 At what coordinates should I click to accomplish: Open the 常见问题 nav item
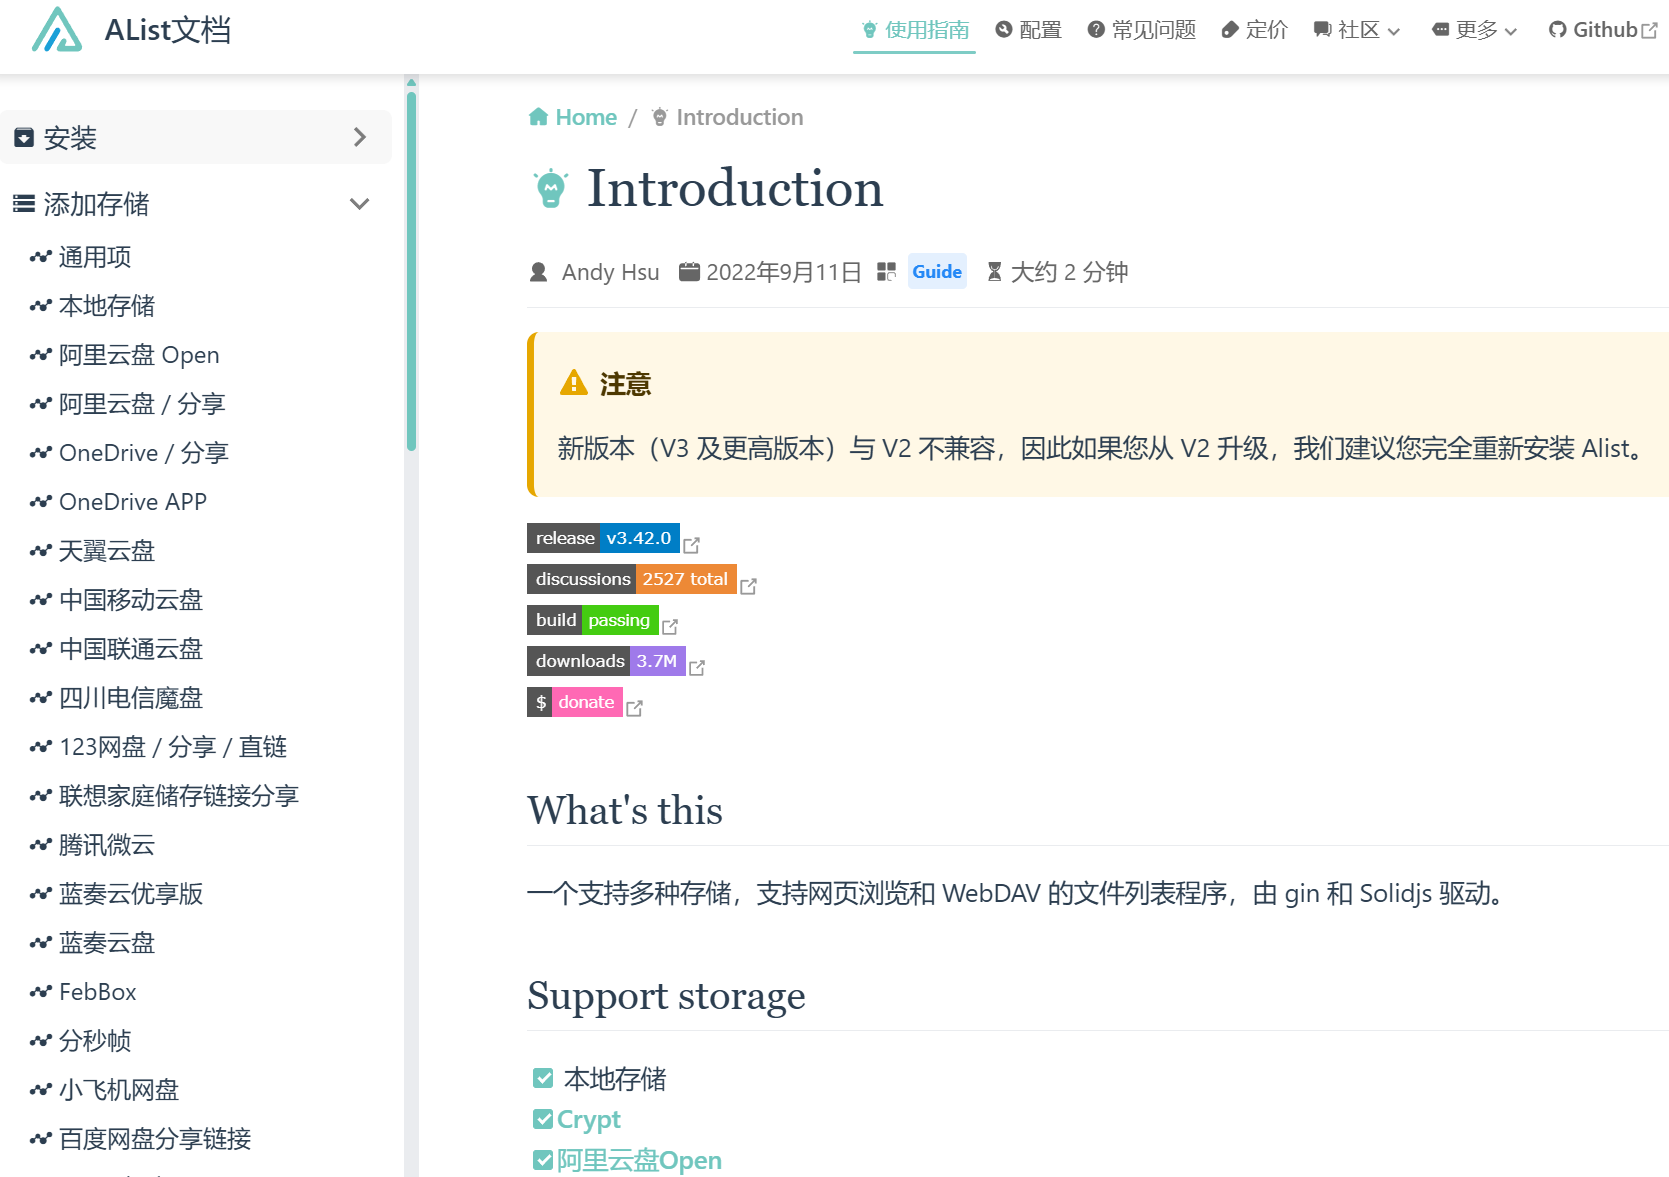1142,30
